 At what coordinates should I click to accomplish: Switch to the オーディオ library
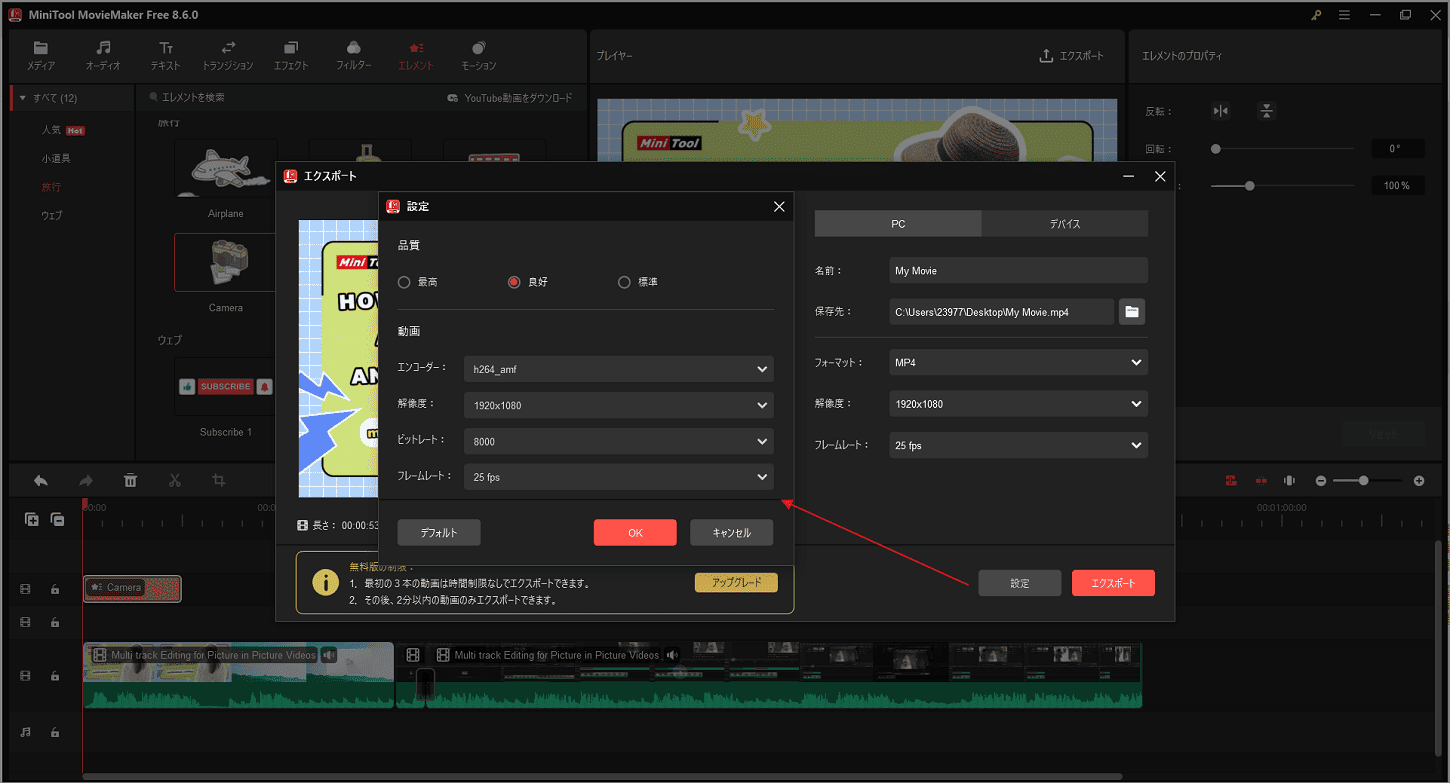pyautogui.click(x=103, y=55)
